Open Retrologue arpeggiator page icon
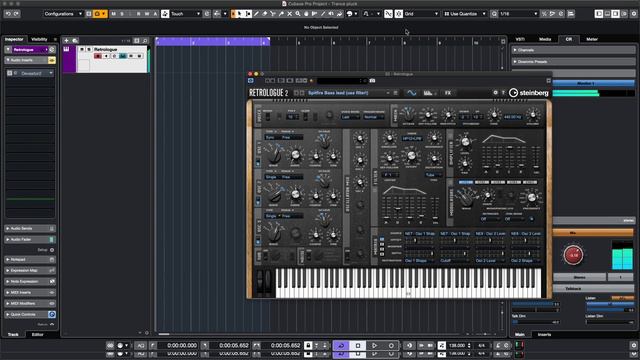 [428, 93]
